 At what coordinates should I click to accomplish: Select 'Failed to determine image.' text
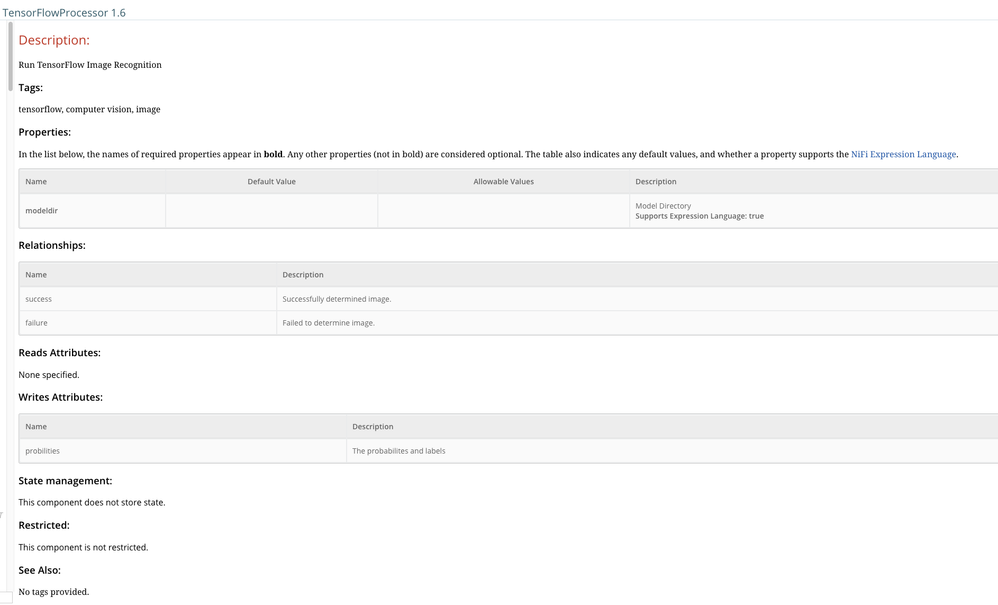(328, 323)
